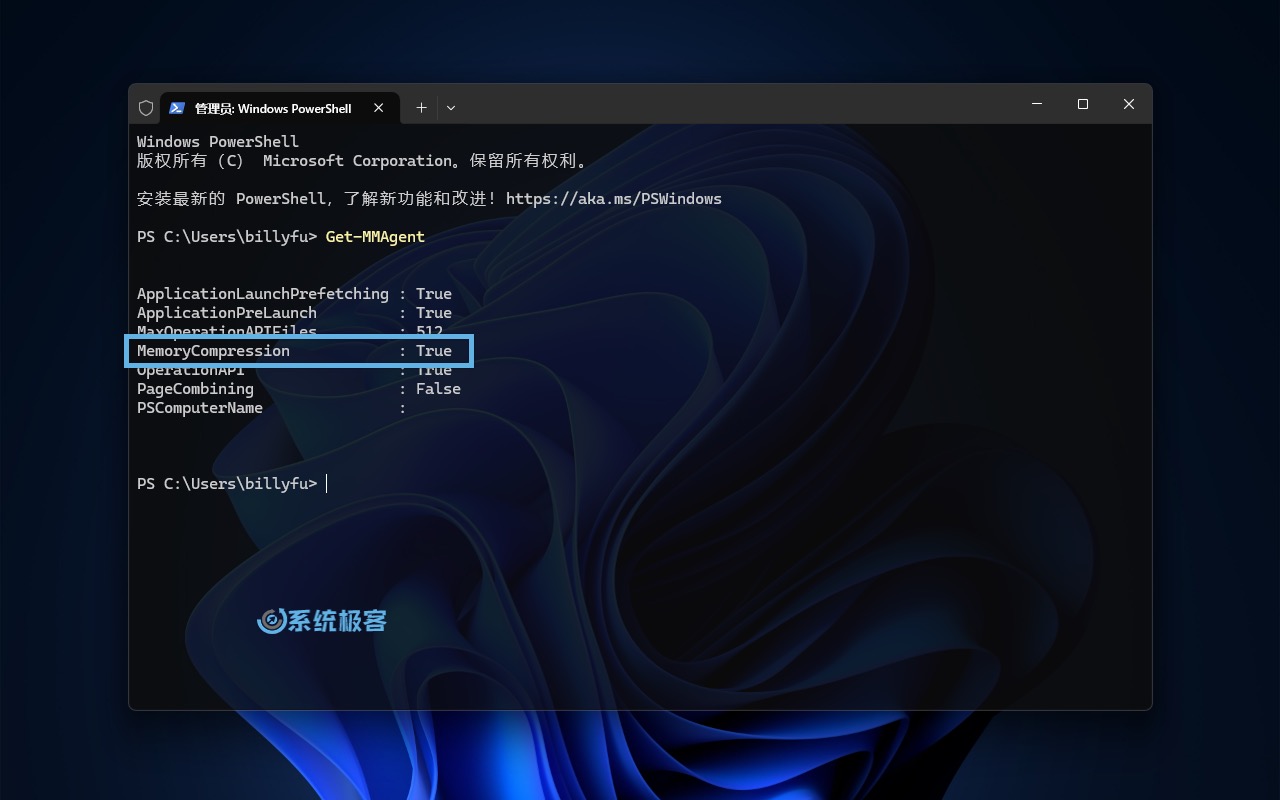
Task: Click the False value of PageCombining
Action: pyautogui.click(x=438, y=389)
